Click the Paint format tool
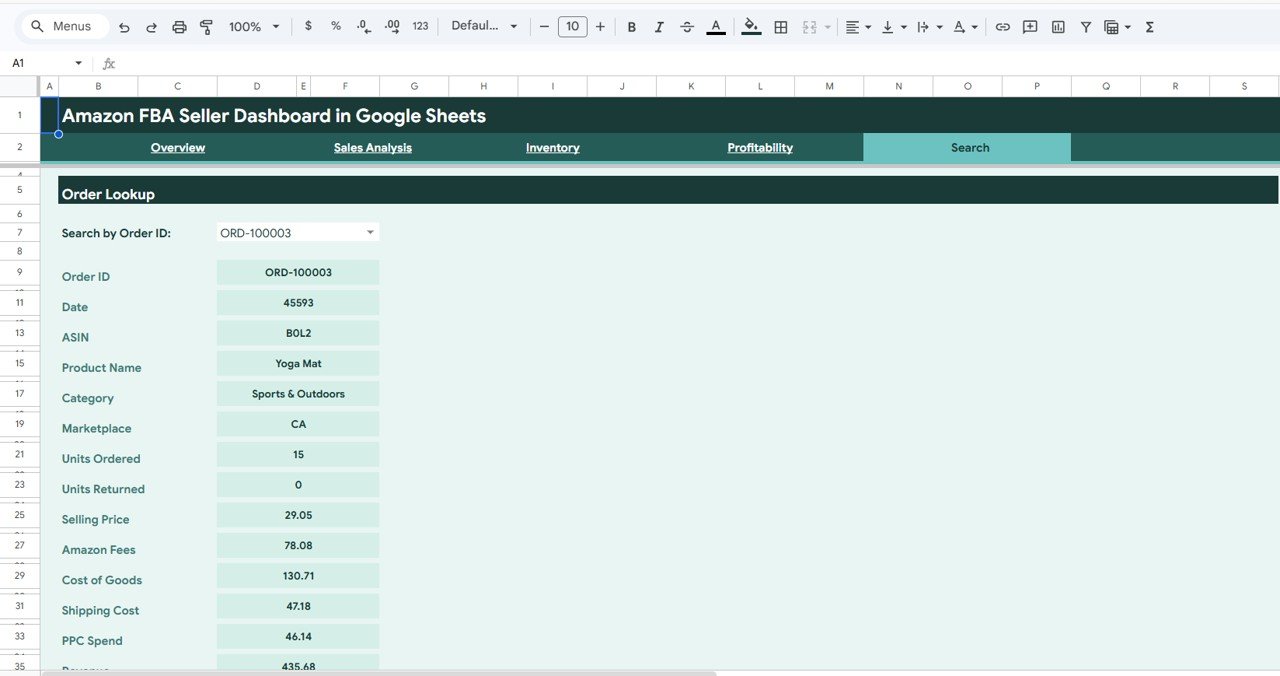Image resolution: width=1280 pixels, height=676 pixels. 206,26
